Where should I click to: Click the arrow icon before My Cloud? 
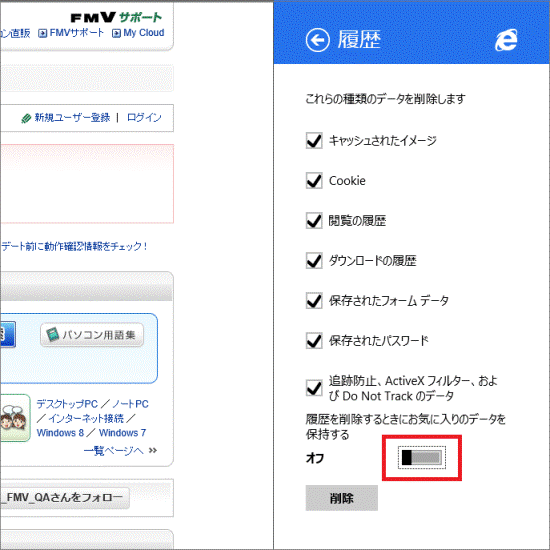(x=116, y=33)
